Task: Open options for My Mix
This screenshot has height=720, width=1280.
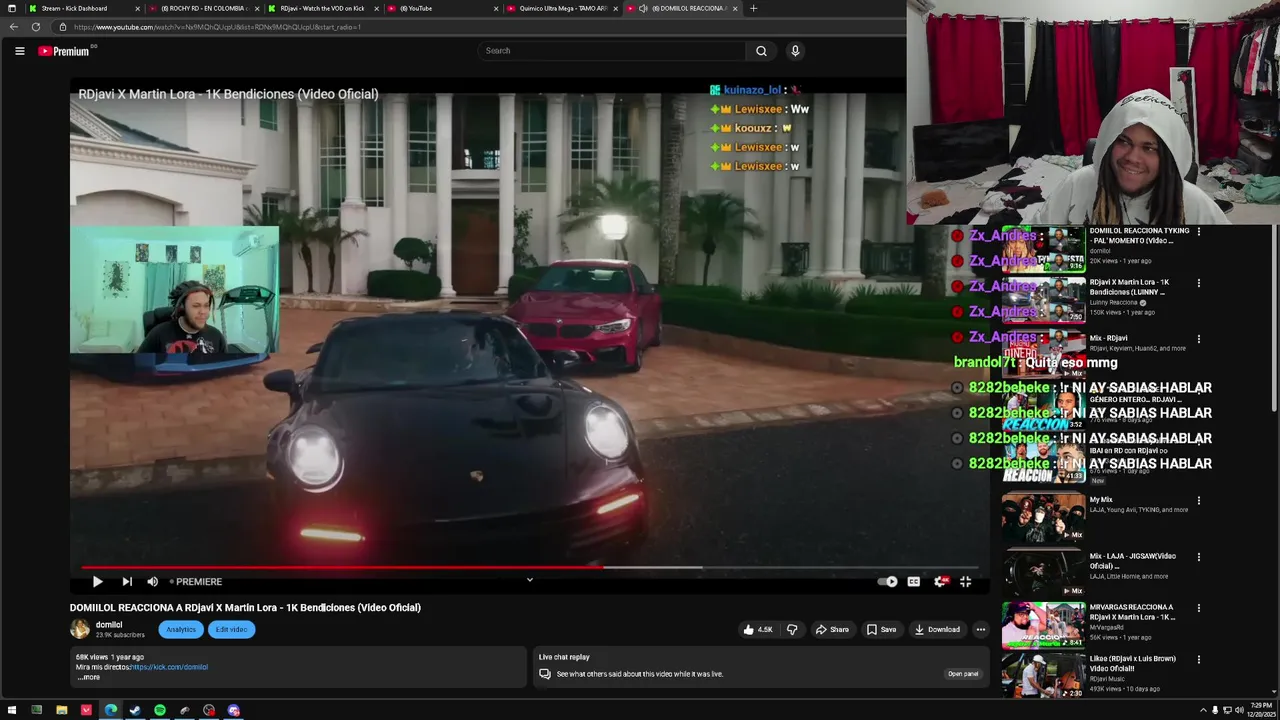Action: [1198, 500]
